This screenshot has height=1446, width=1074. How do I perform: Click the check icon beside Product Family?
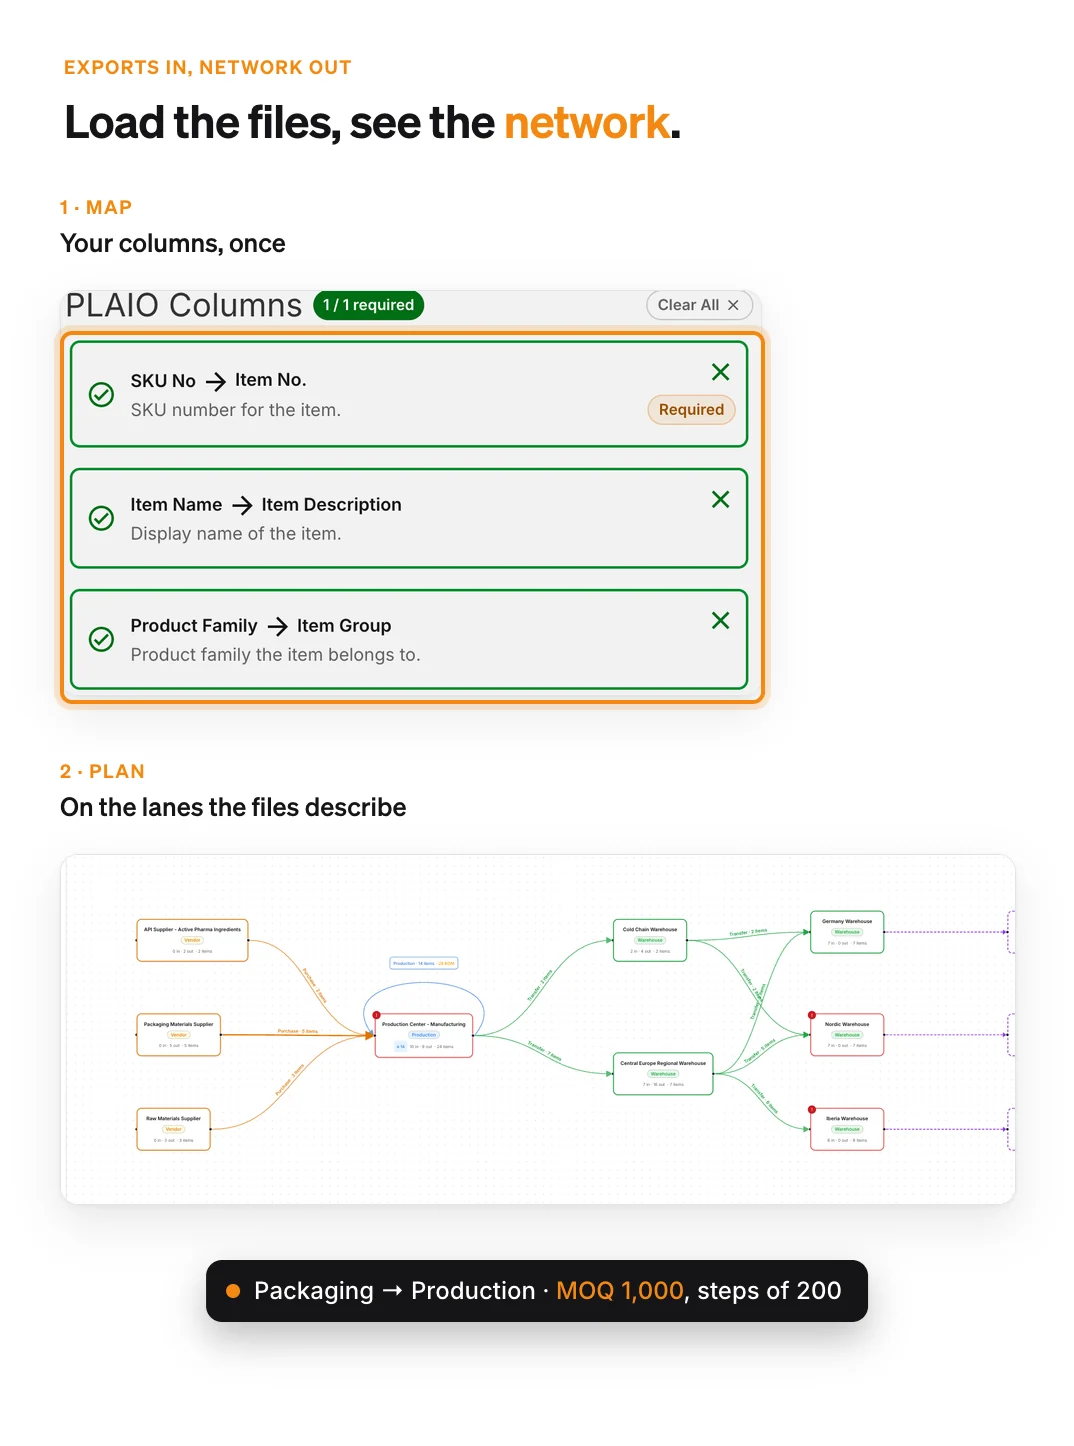click(102, 639)
